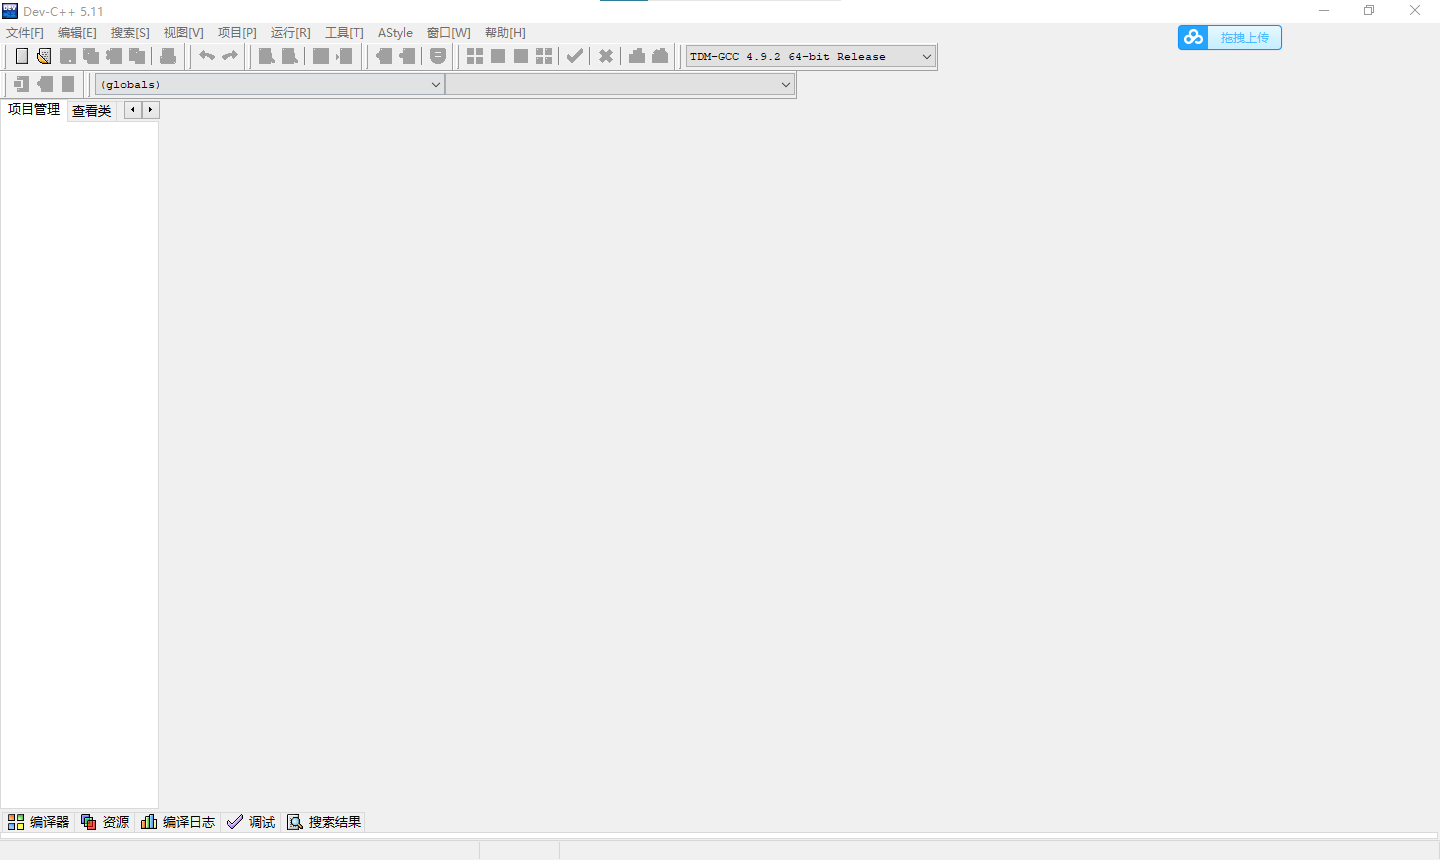Open the 帮助[H] menu
1440x860 pixels.
tap(505, 33)
